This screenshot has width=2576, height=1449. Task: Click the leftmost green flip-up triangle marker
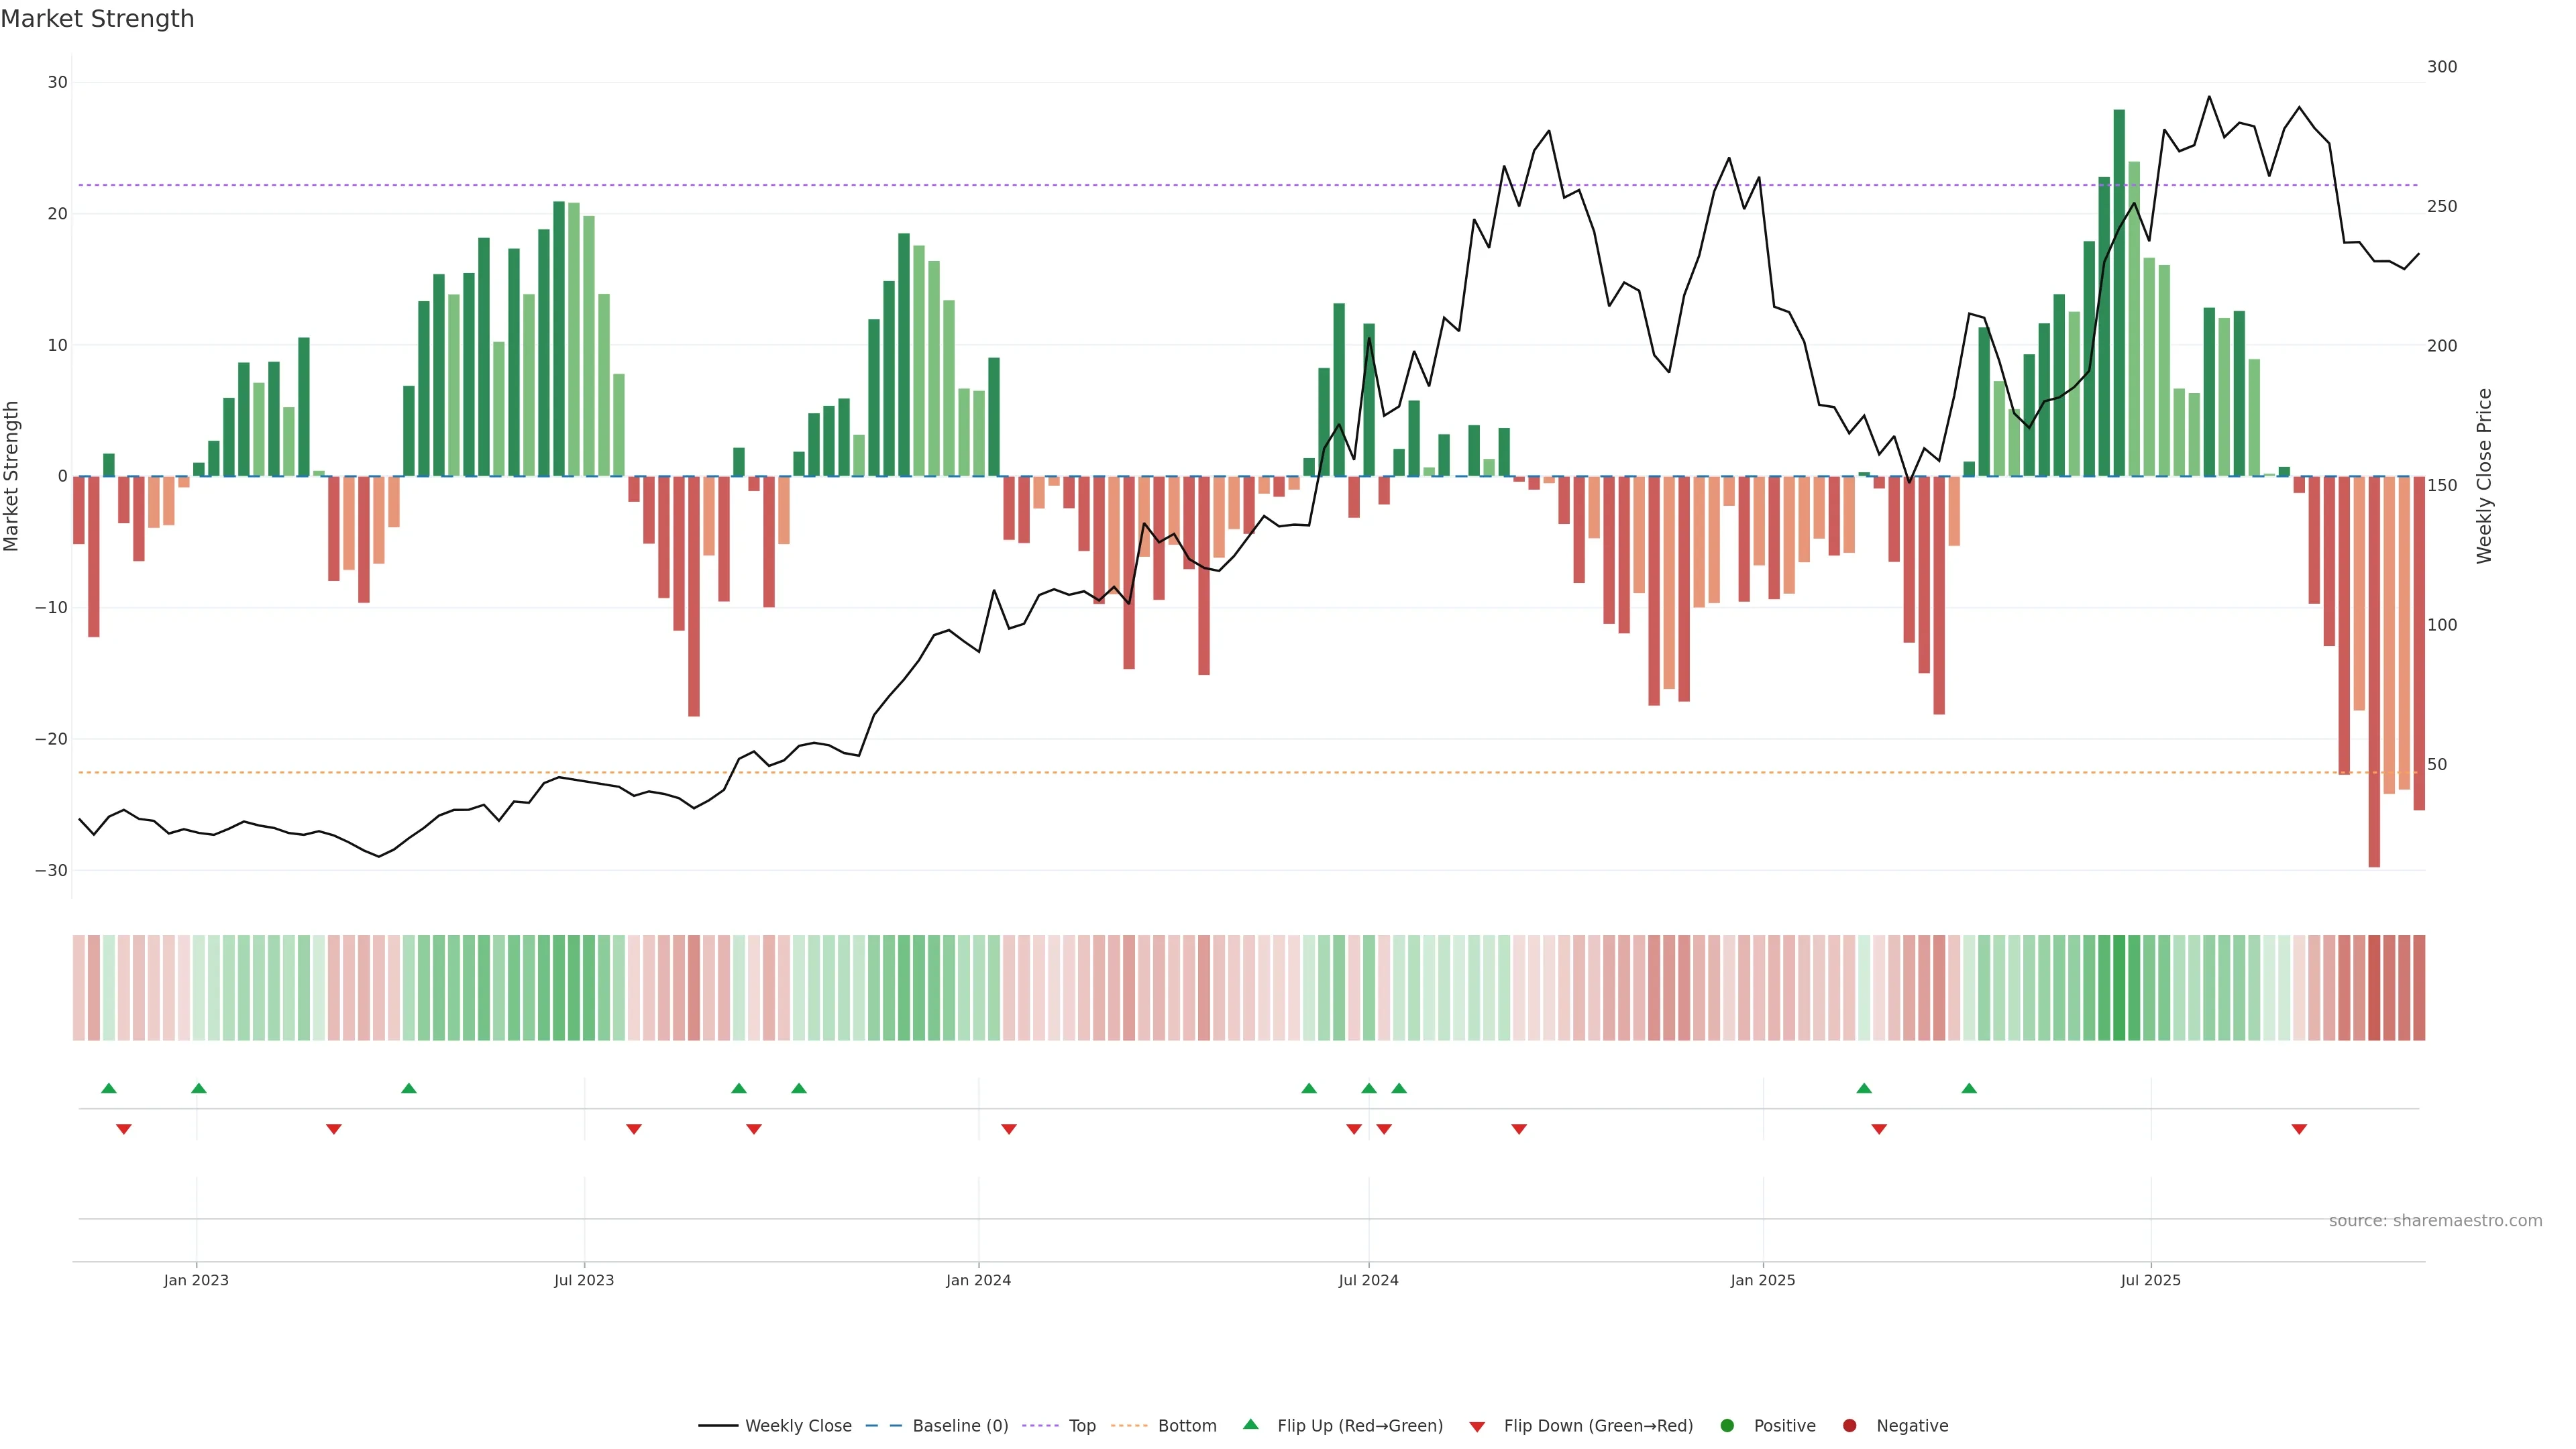tap(109, 1088)
